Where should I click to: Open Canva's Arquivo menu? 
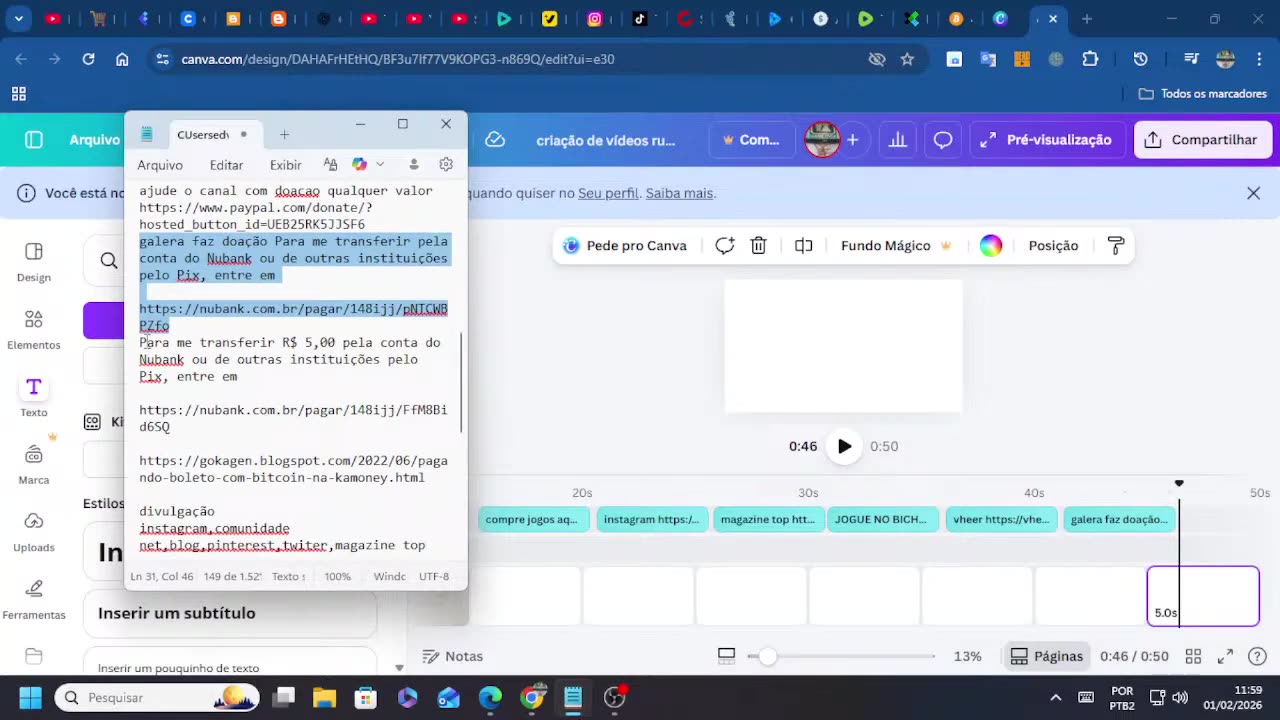(x=94, y=140)
